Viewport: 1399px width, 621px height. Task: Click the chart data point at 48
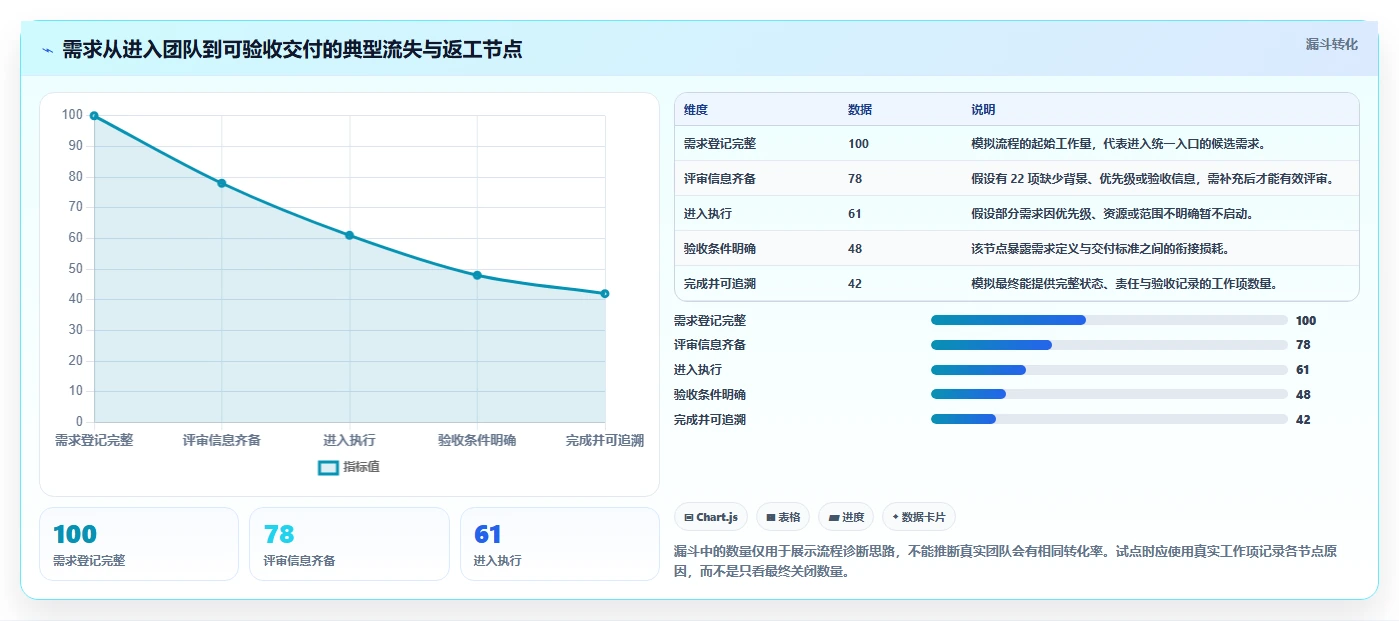tap(477, 275)
